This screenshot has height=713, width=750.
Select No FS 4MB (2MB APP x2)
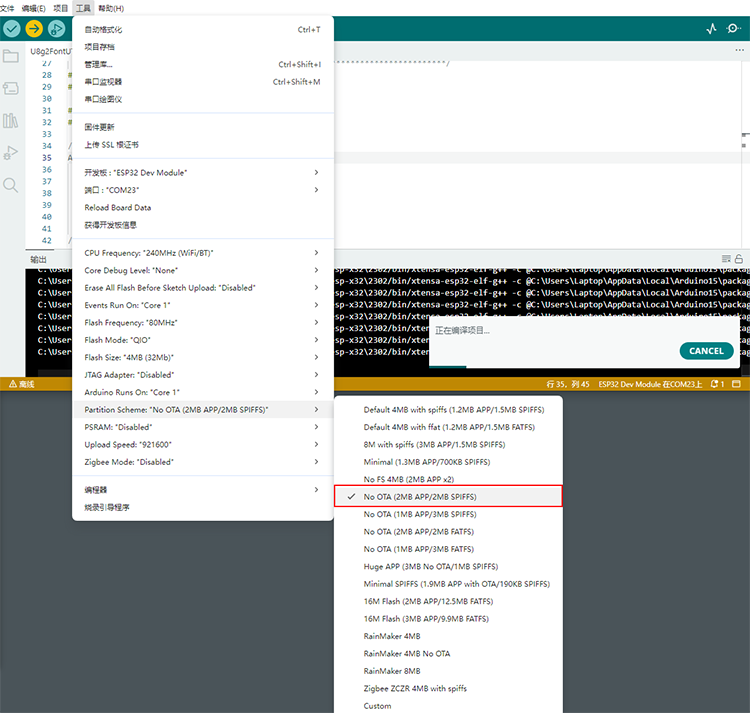[x=448, y=479]
